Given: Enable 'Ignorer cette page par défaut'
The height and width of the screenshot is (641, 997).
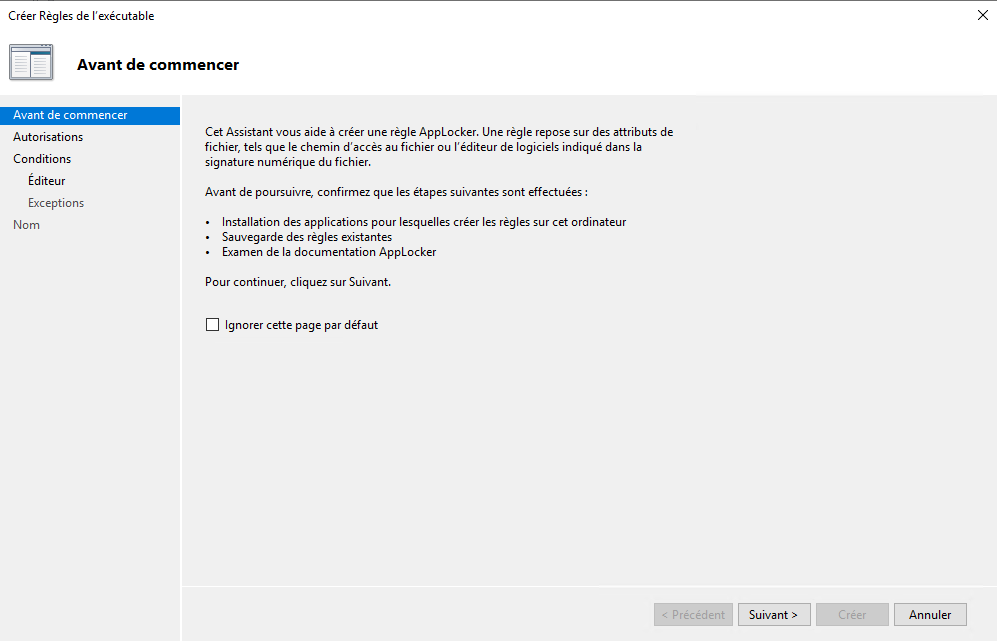Looking at the screenshot, I should 211,324.
